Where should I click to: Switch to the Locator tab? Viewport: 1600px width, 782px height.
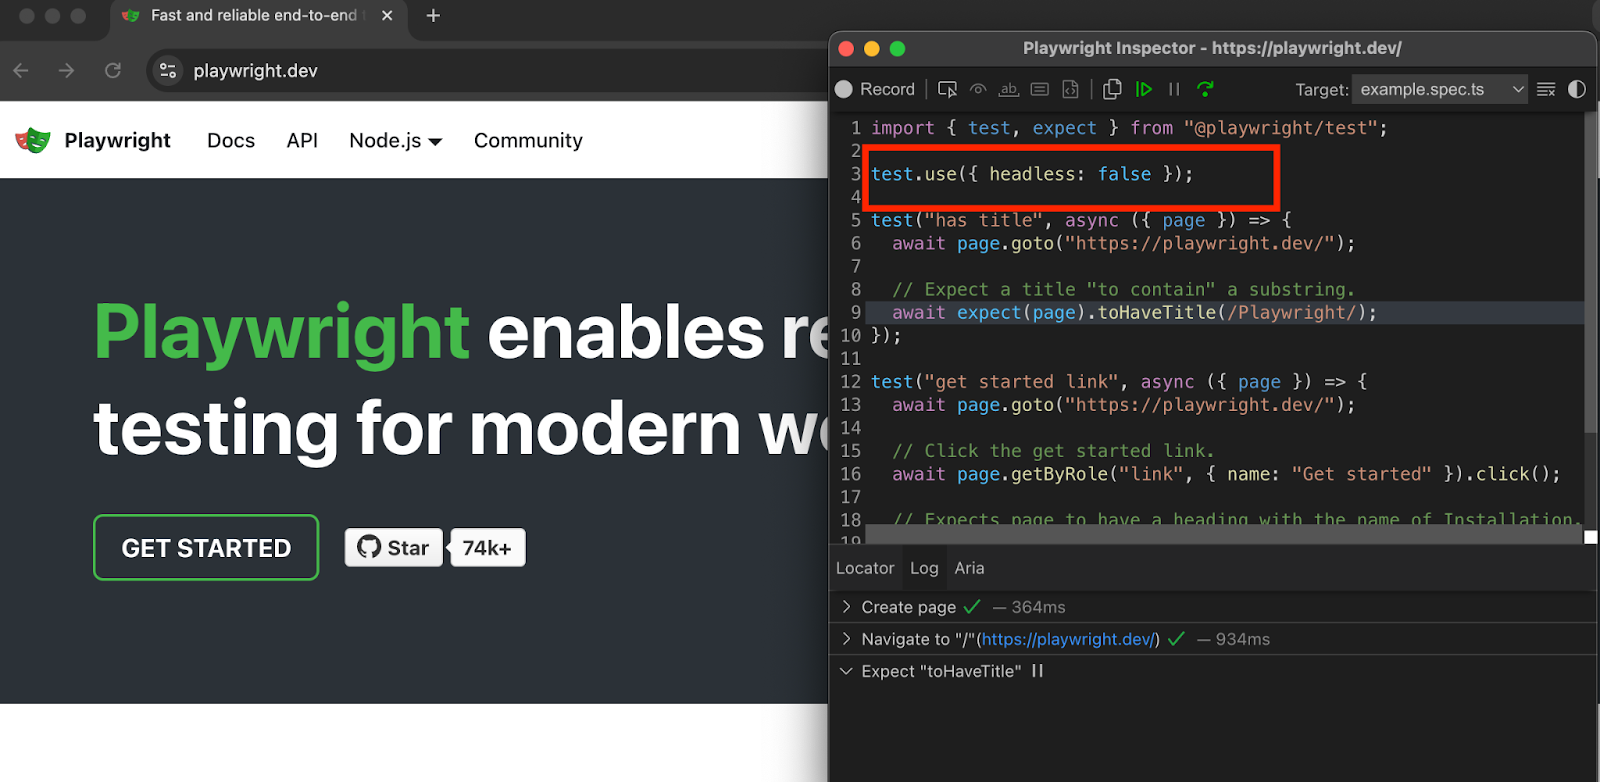tap(865, 568)
